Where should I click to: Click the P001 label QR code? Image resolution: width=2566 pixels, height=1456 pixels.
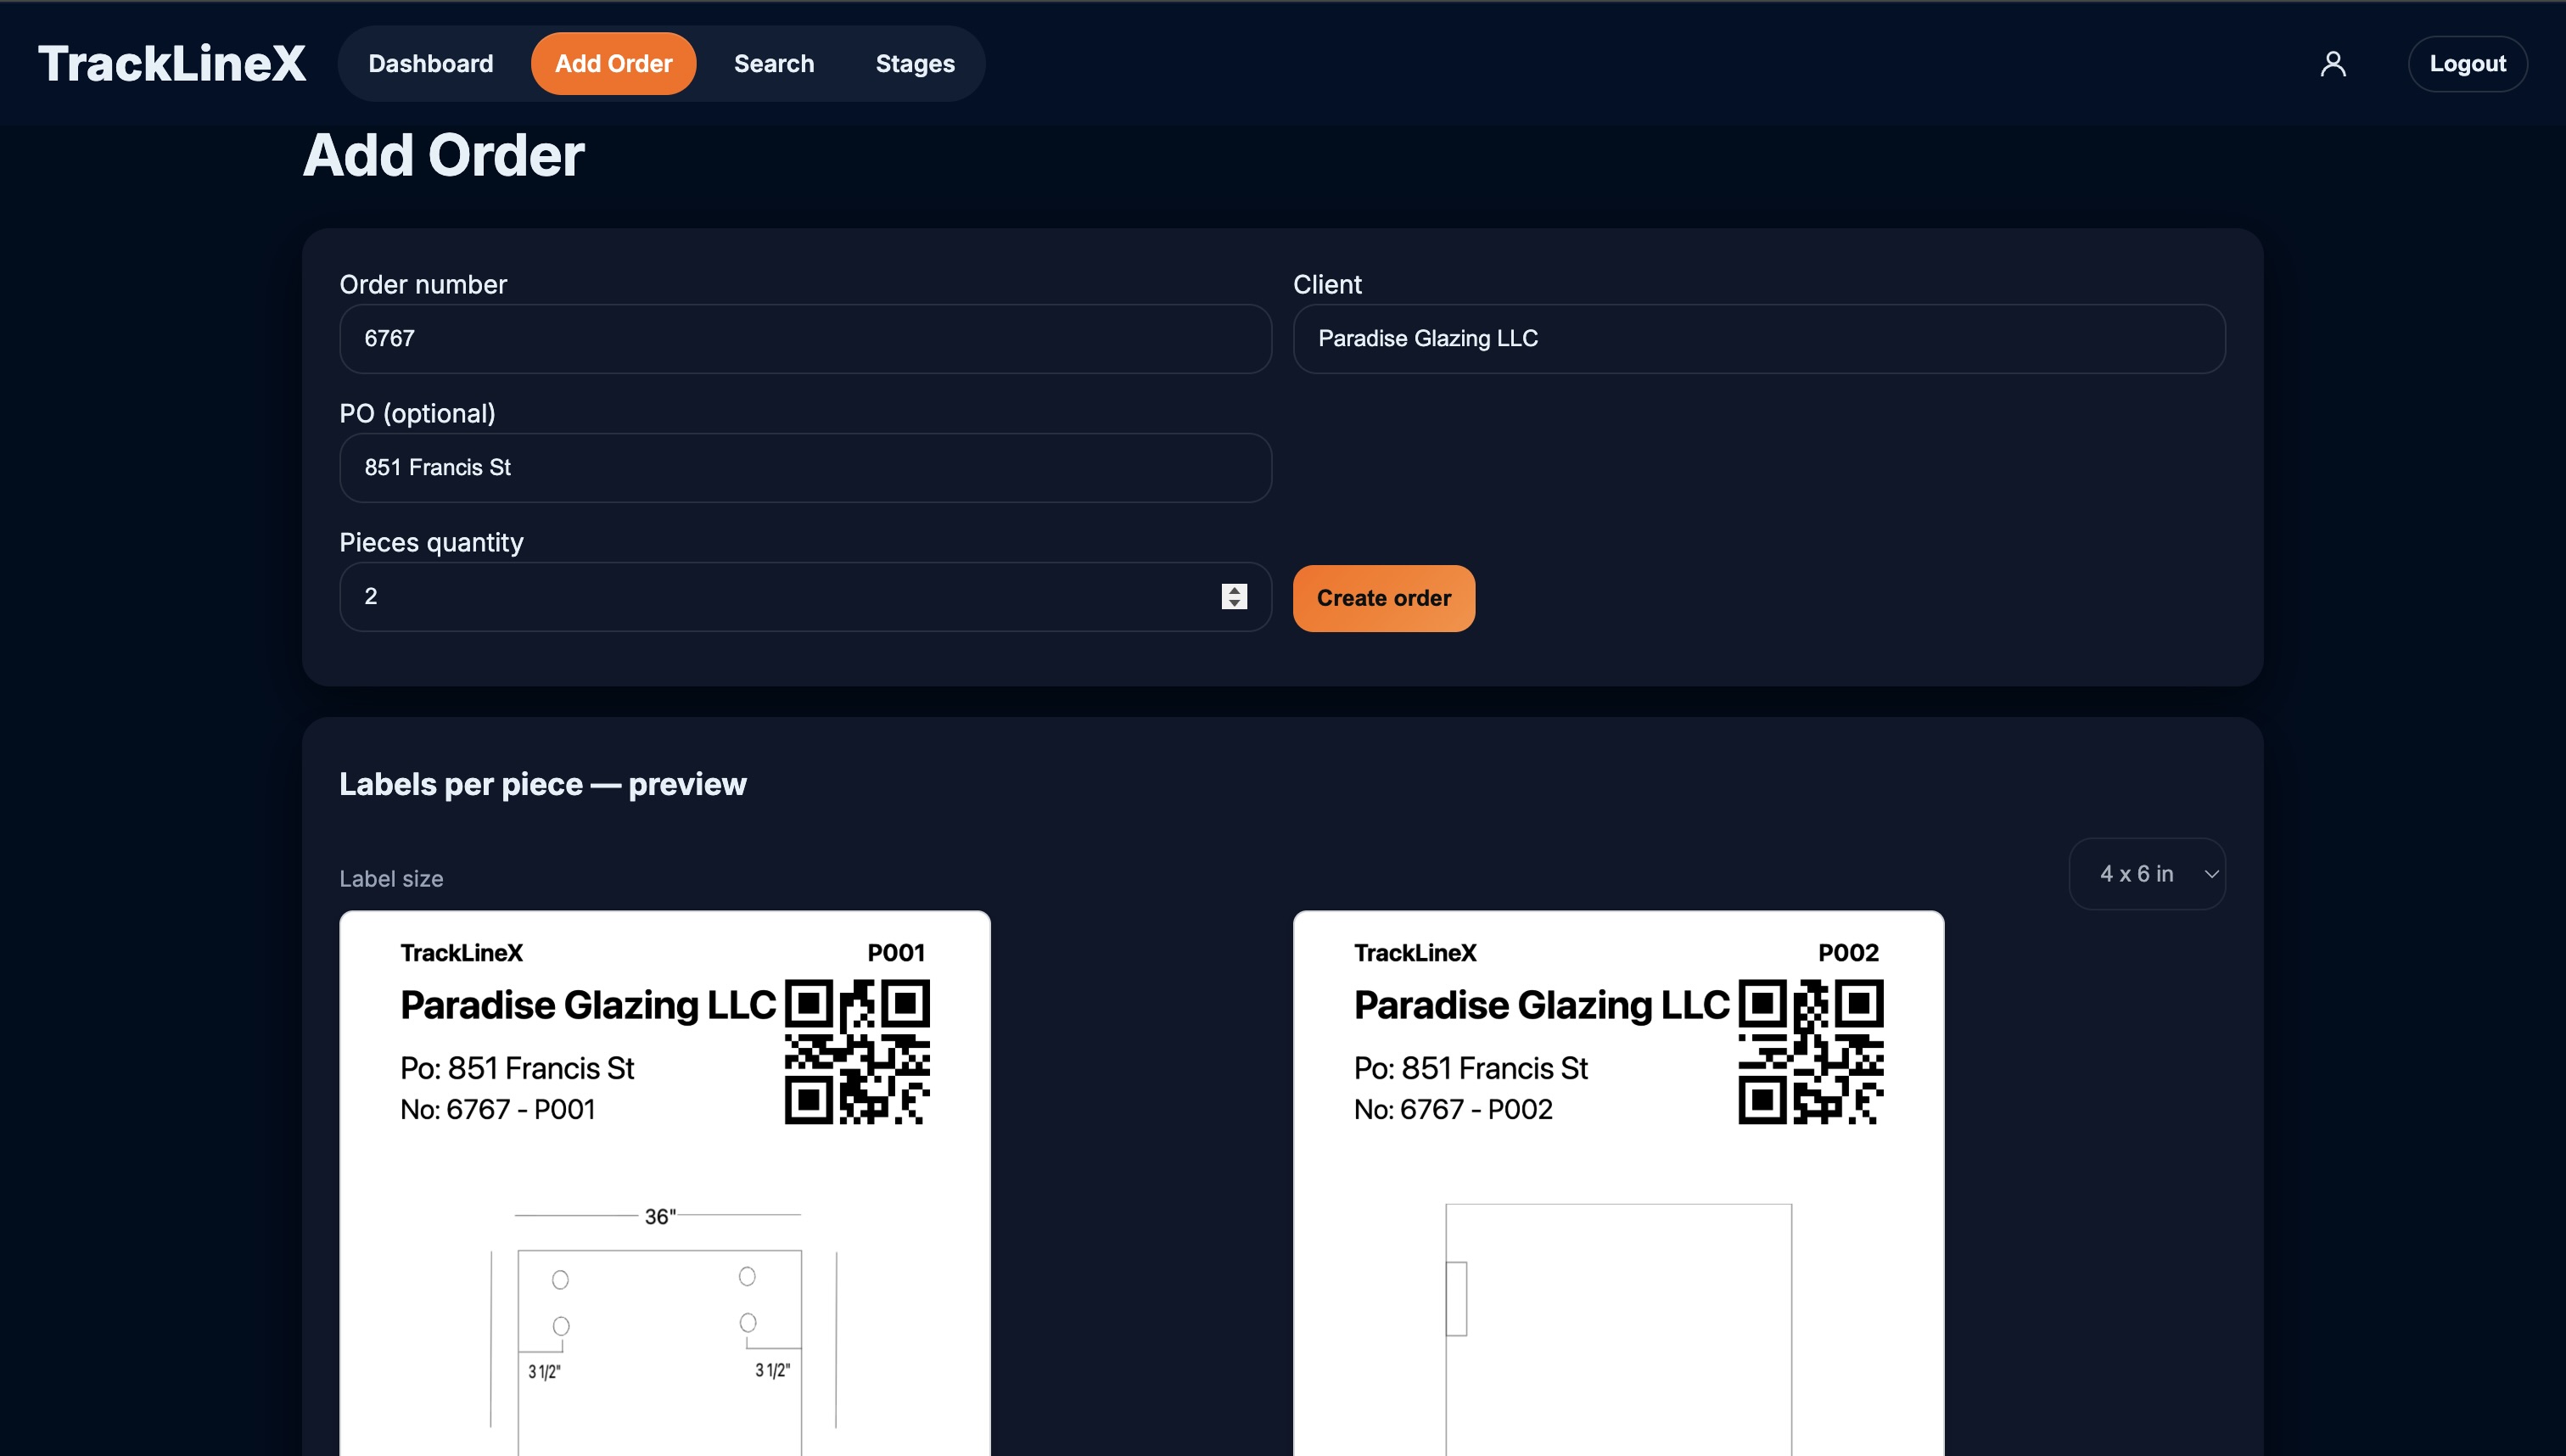[857, 1051]
